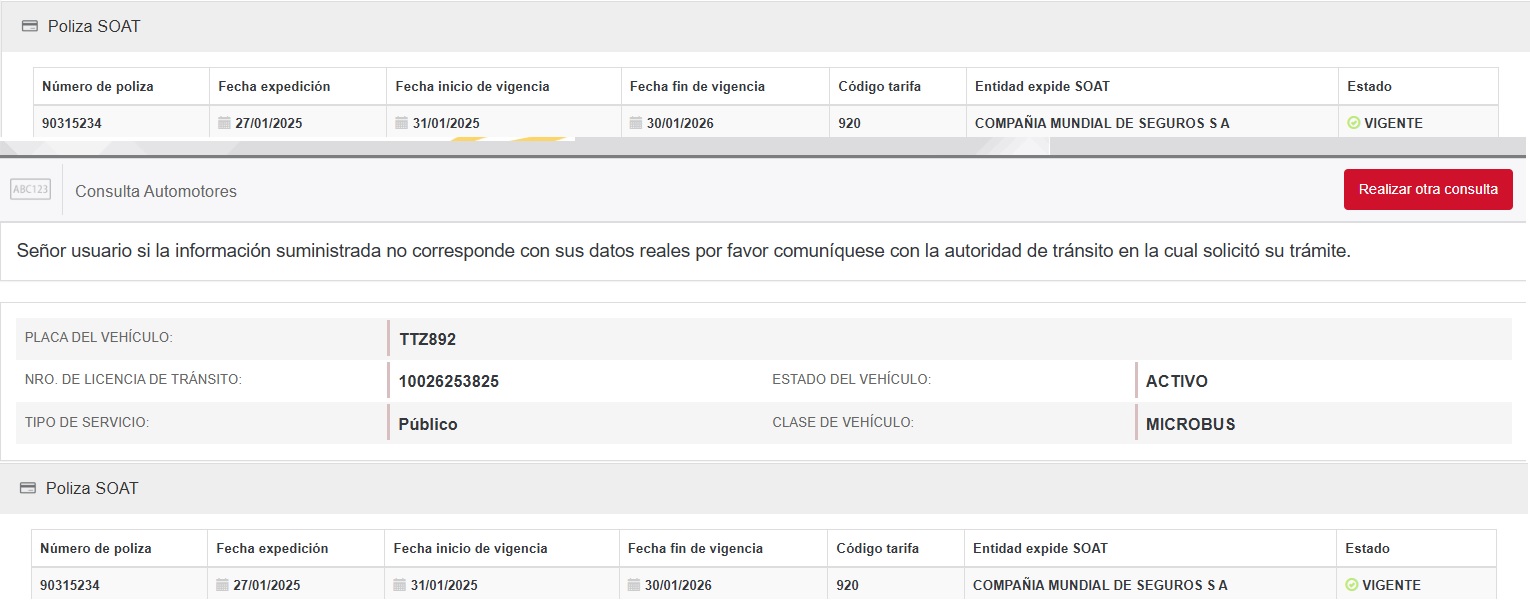1530x615 pixels.
Task: Click the Entidad expide SOAT column header in the bottom table
Action: [1040, 548]
